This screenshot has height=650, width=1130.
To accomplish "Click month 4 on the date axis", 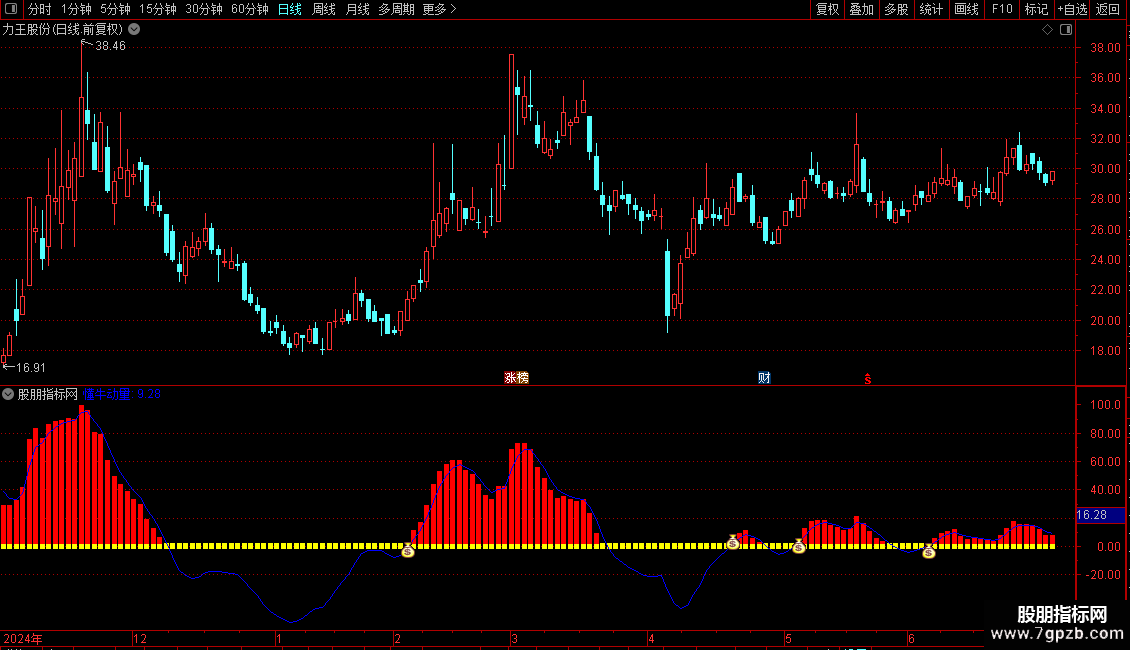I will [x=651, y=638].
